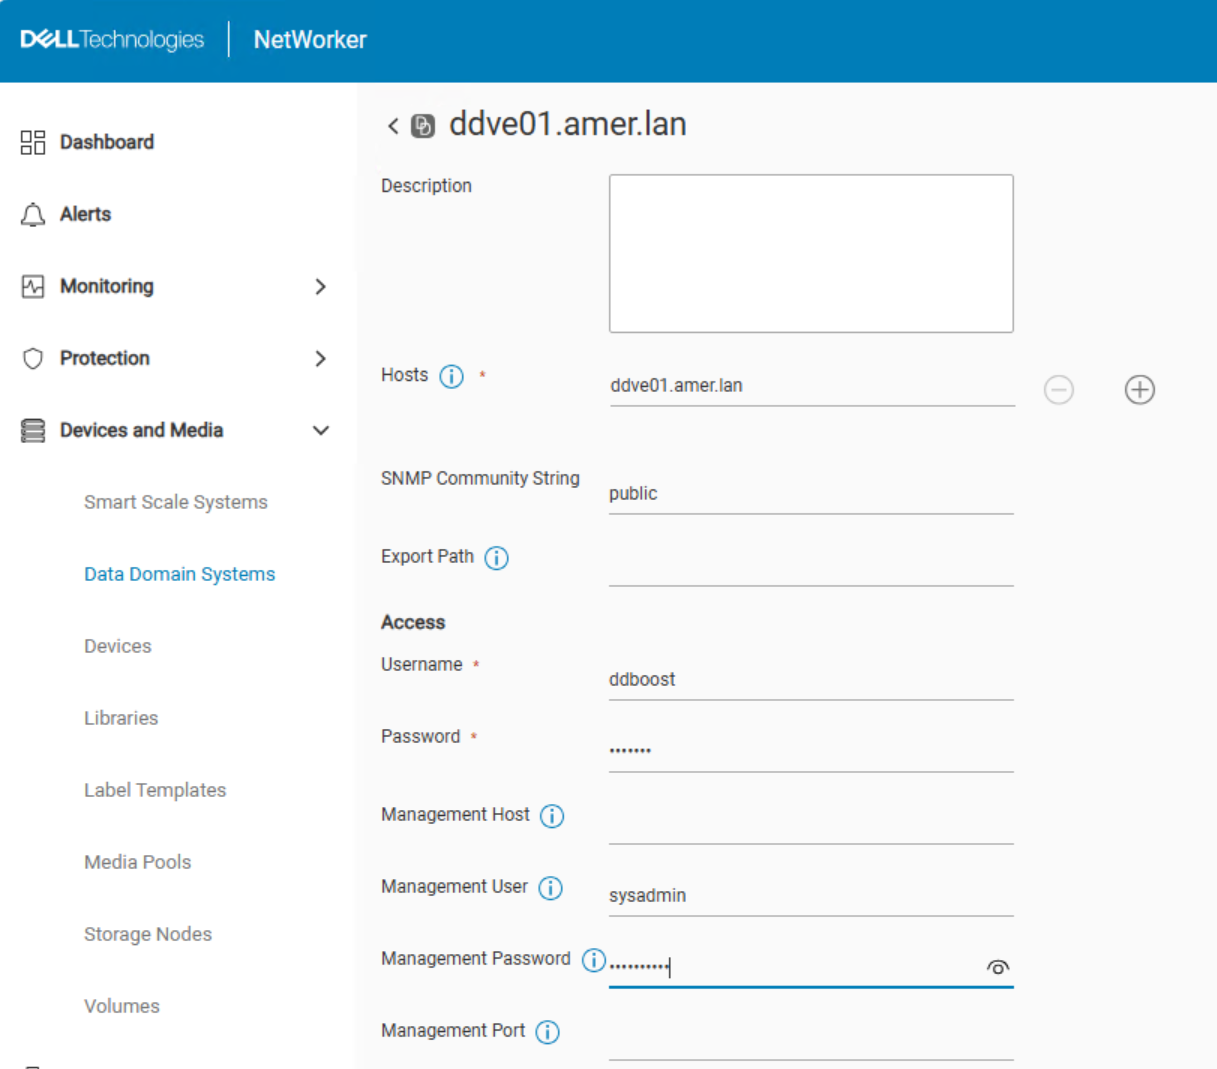The image size is (1217, 1069).
Task: Open the Hosts info tooltip icon
Action: (x=452, y=377)
